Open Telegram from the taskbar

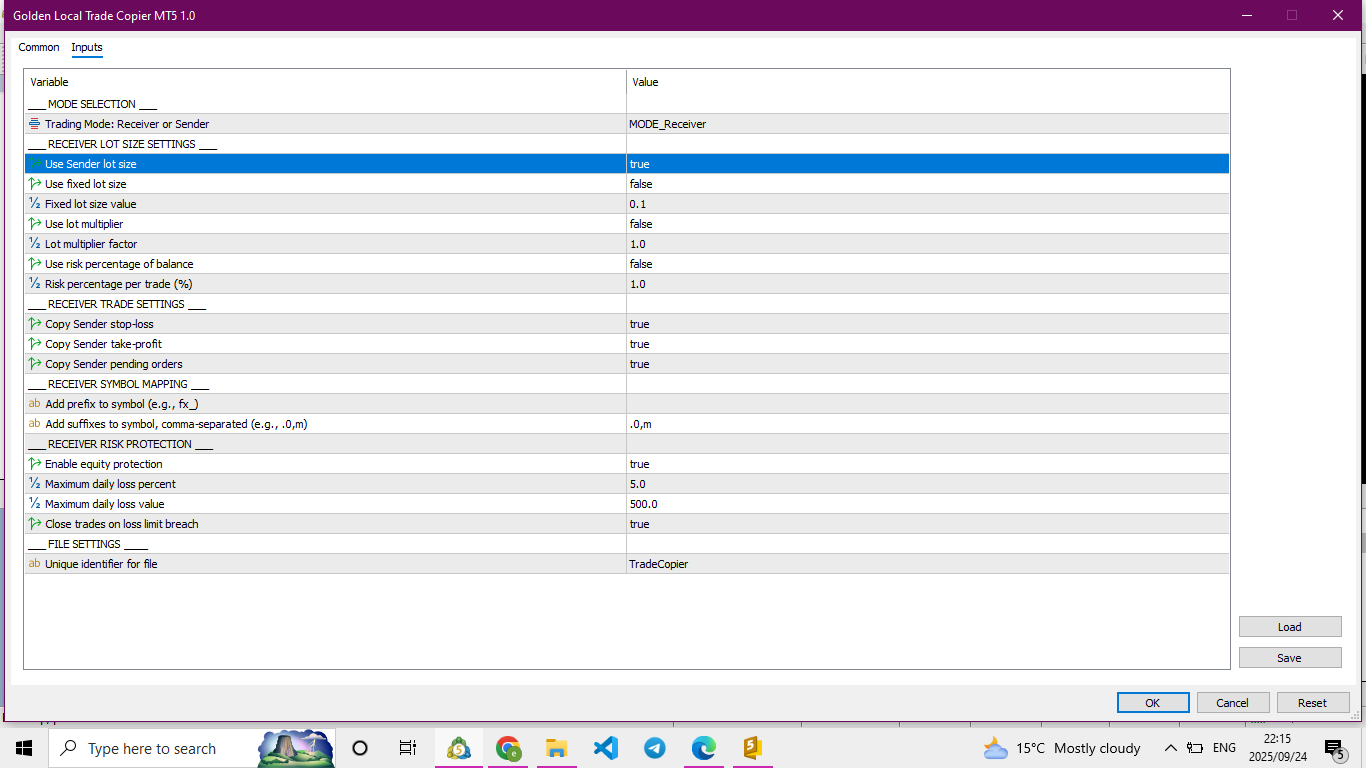pyautogui.click(x=655, y=748)
